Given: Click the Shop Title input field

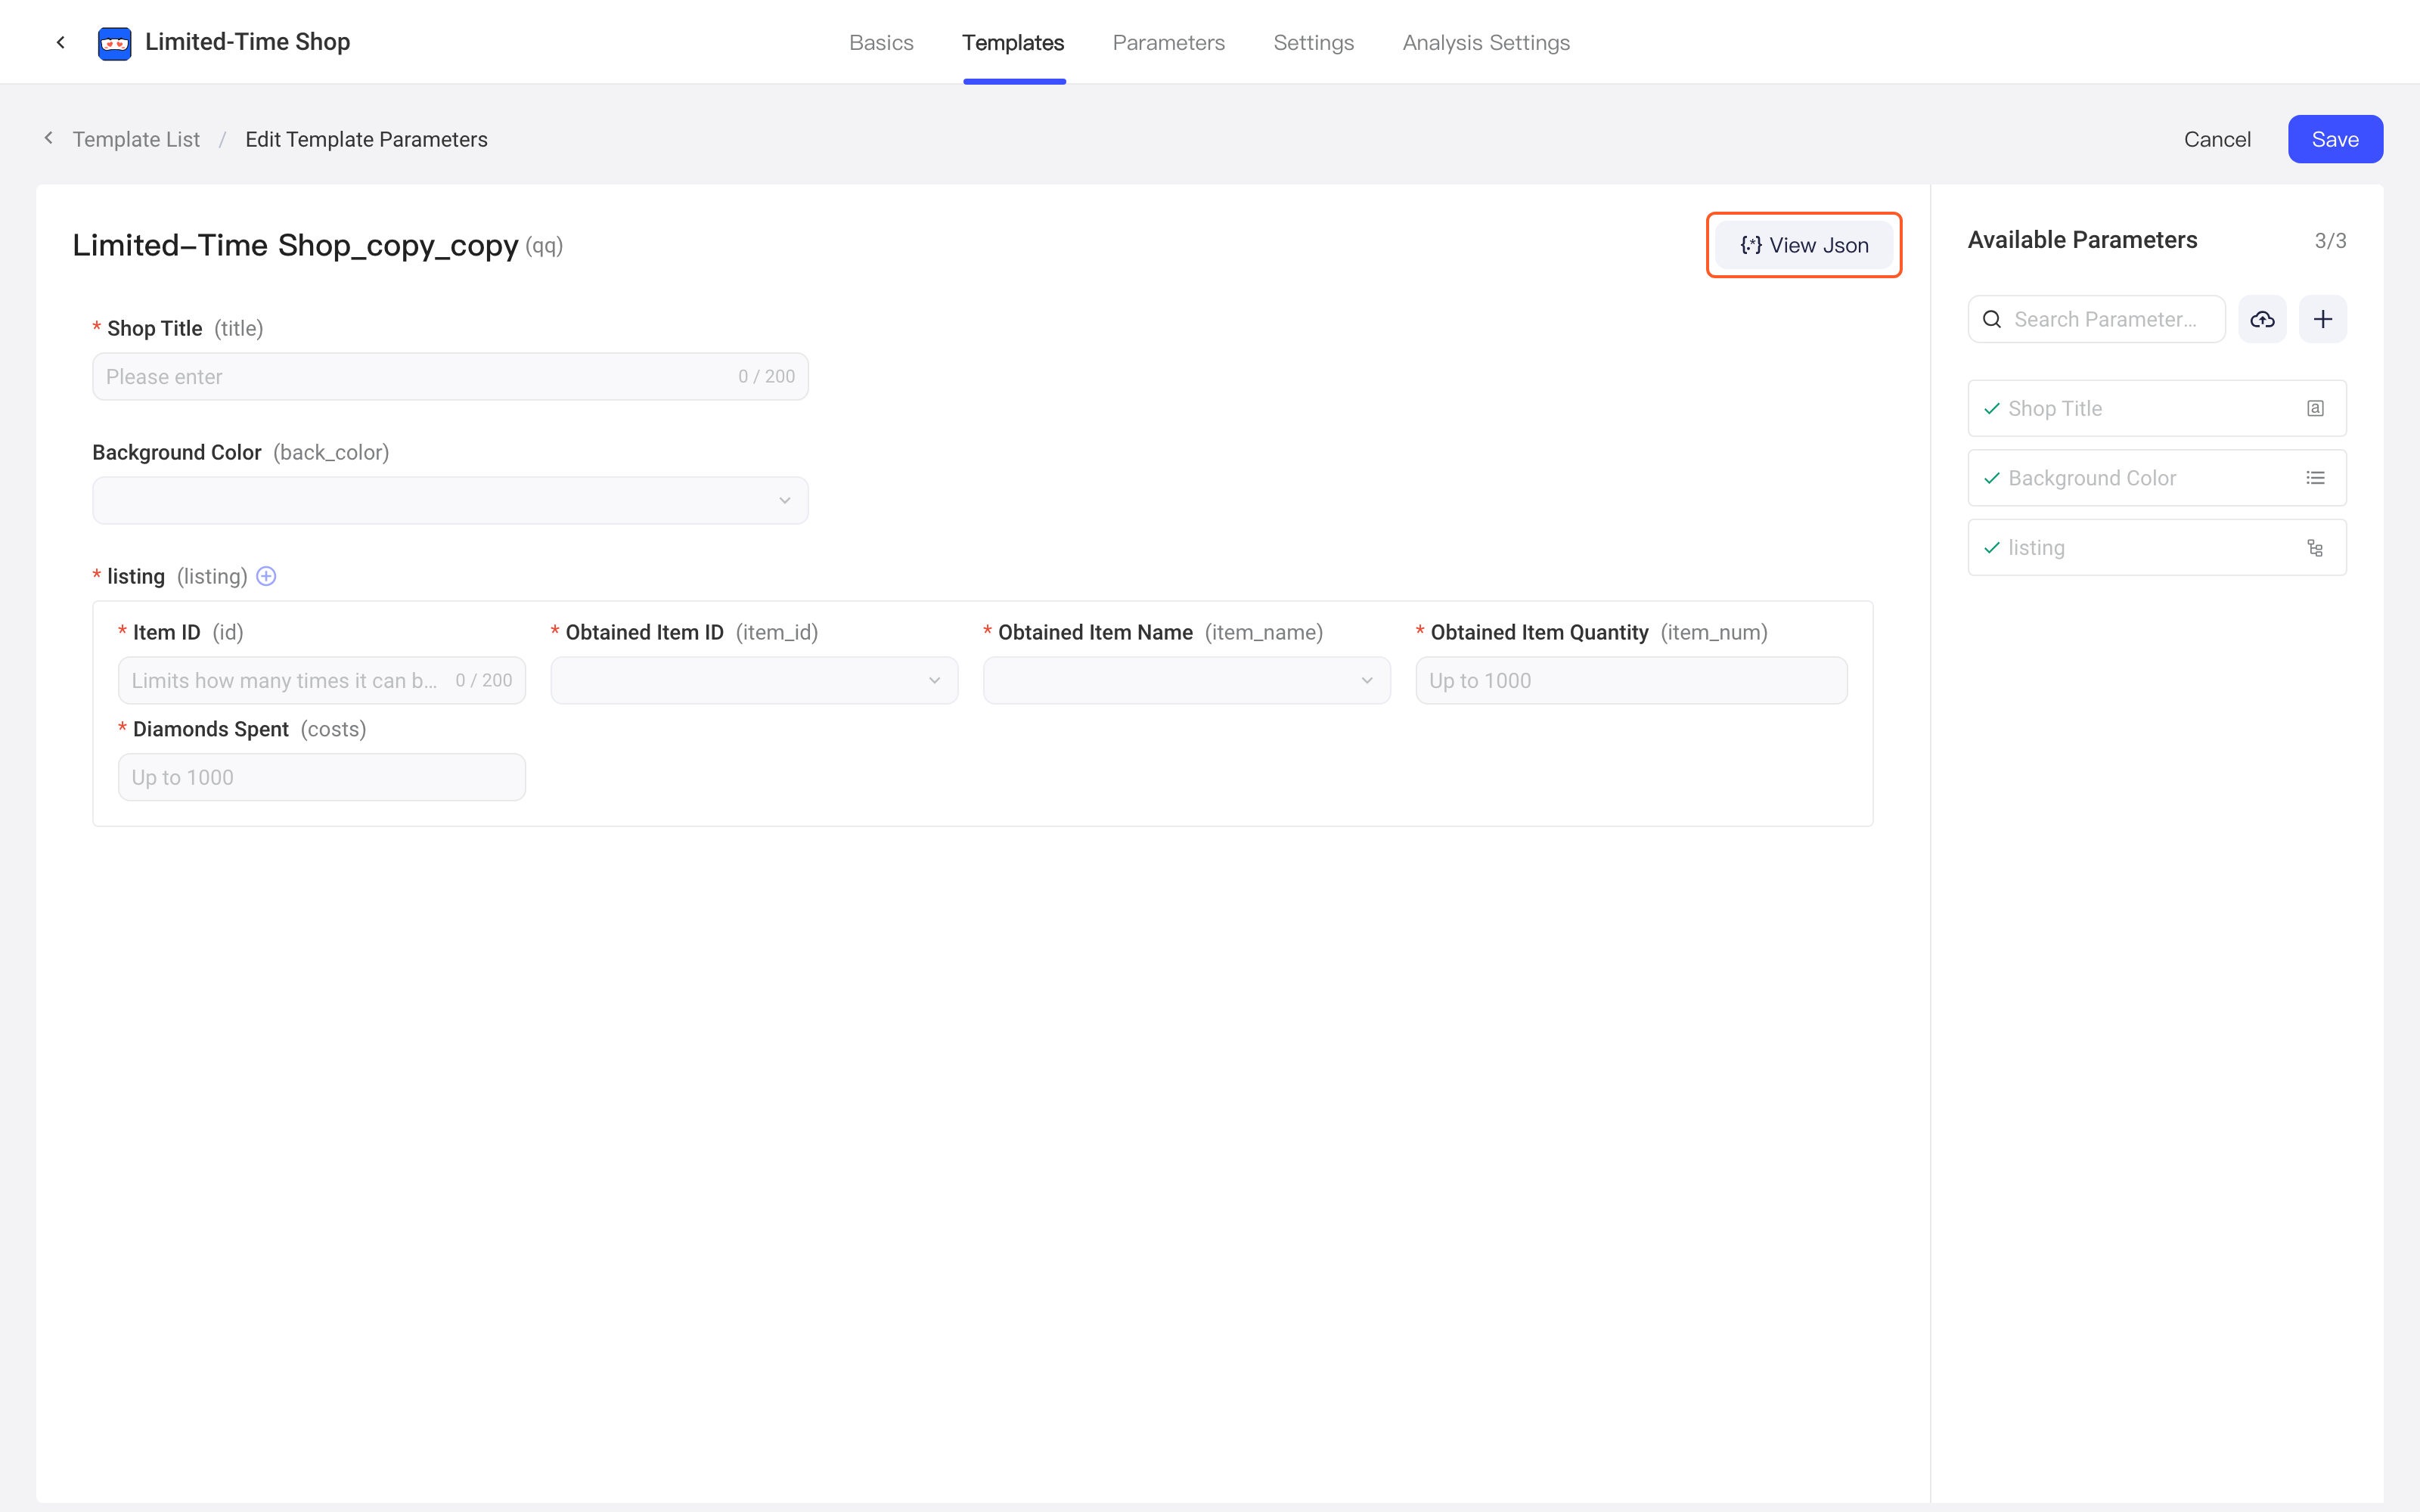Looking at the screenshot, I should pyautogui.click(x=450, y=377).
